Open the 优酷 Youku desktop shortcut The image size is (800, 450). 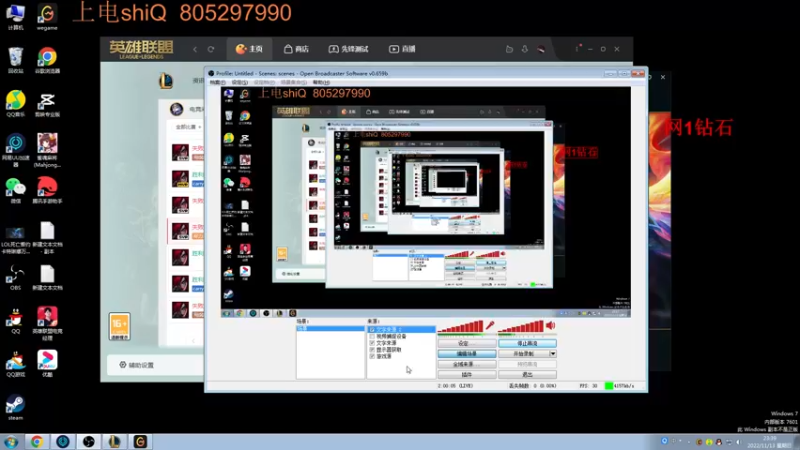47,364
